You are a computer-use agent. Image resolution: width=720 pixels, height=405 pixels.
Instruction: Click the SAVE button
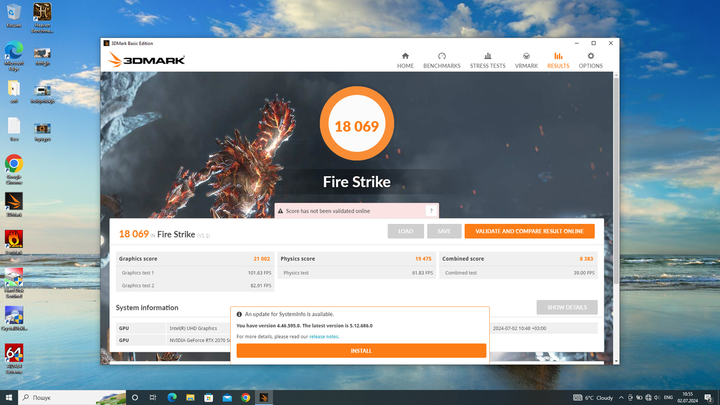tap(444, 231)
